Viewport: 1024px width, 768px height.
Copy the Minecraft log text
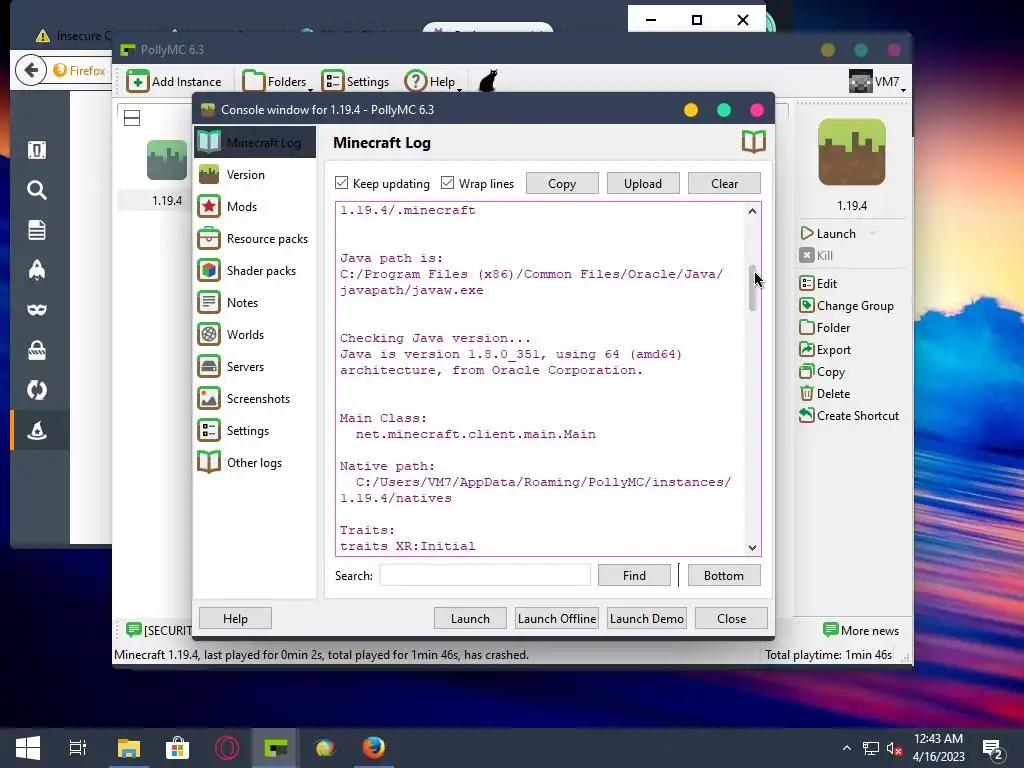pos(562,184)
